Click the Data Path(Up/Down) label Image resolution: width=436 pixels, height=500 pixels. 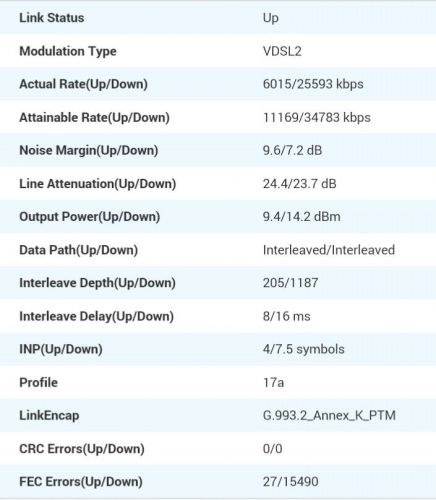coord(79,250)
